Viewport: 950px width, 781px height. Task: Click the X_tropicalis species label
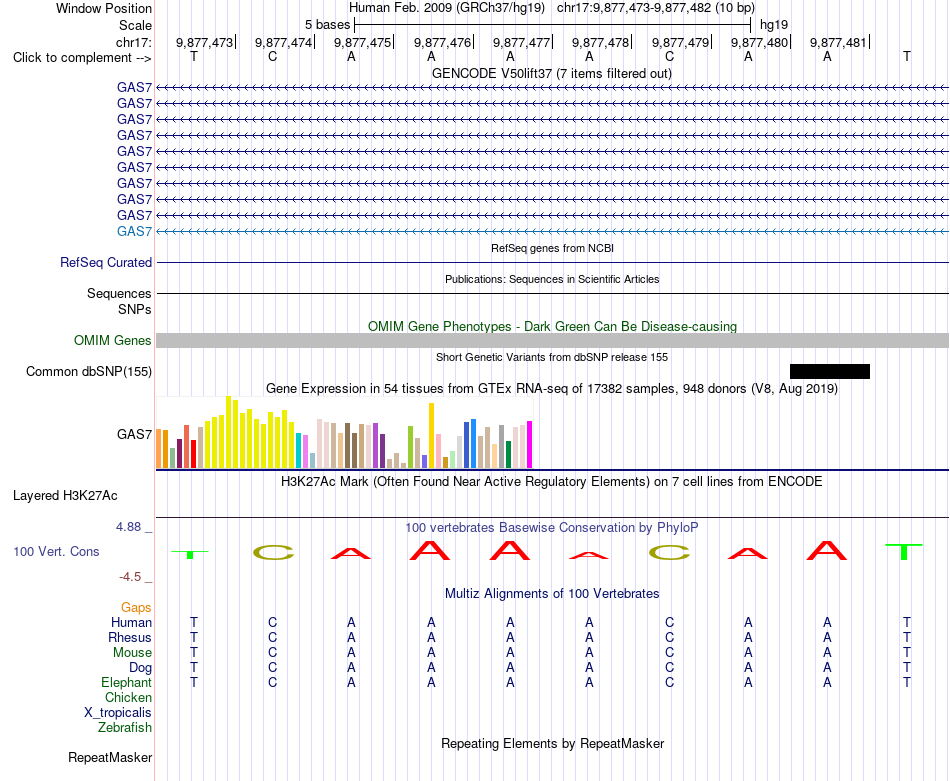(118, 713)
